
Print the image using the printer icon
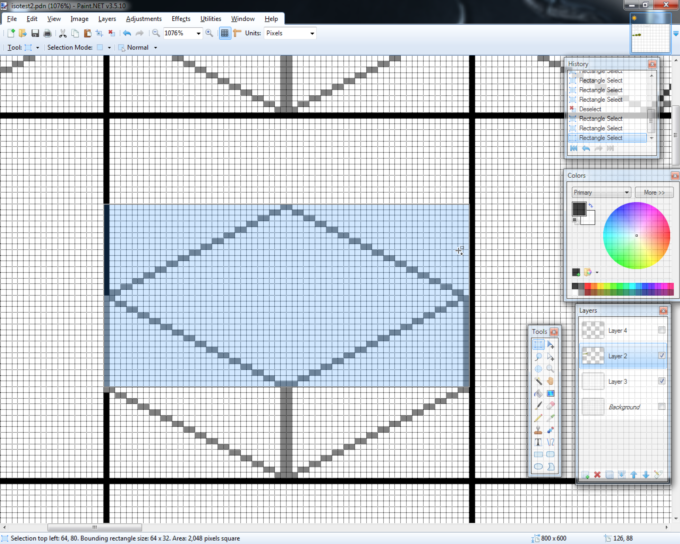pyautogui.click(x=47, y=33)
